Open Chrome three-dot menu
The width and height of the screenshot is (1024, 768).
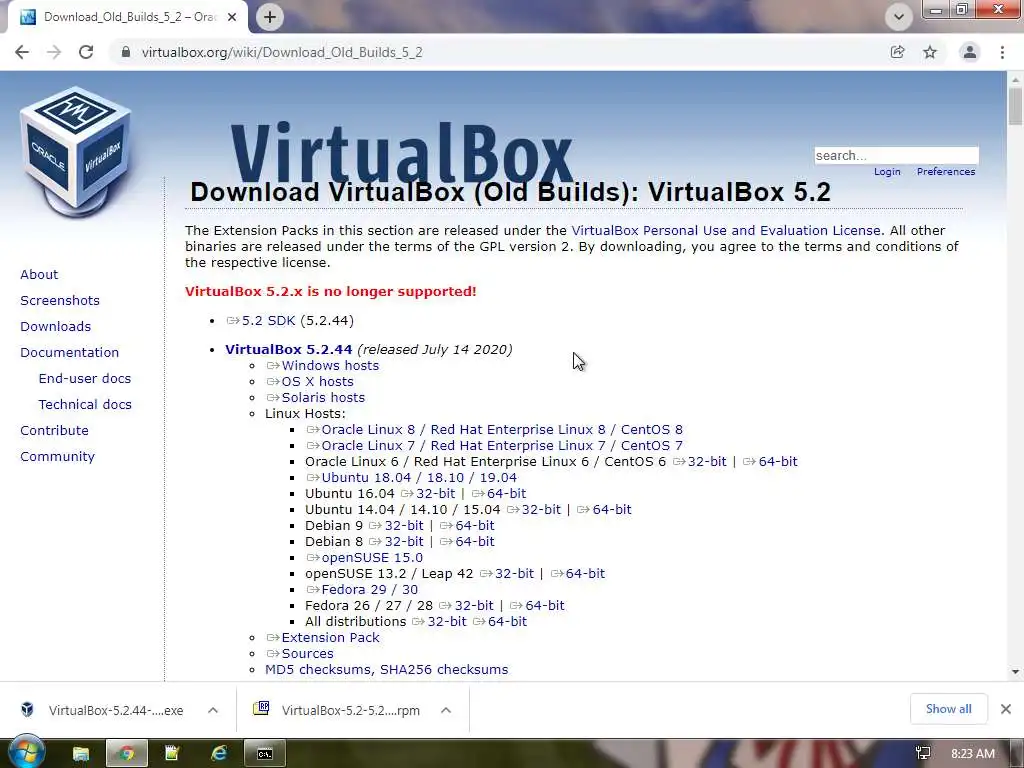click(x=1002, y=52)
